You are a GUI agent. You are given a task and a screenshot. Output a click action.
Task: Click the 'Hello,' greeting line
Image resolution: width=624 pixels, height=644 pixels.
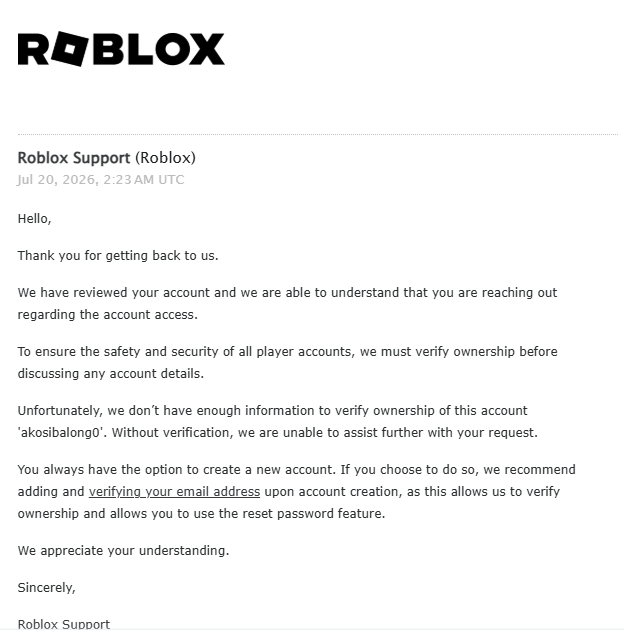pyautogui.click(x=35, y=218)
